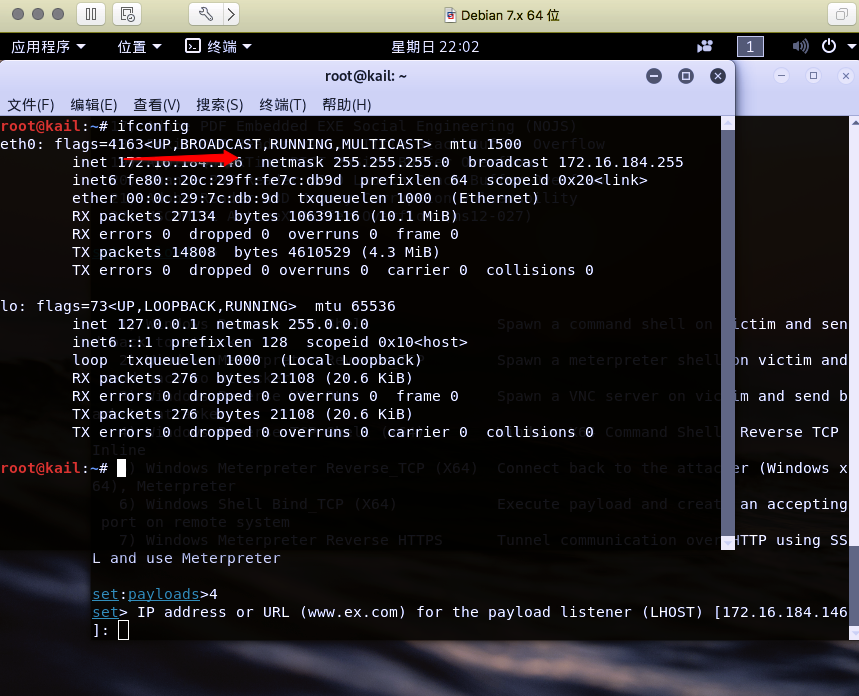The width and height of the screenshot is (859, 696).
Task: Open the 帮助(H) menu
Action: pos(344,104)
